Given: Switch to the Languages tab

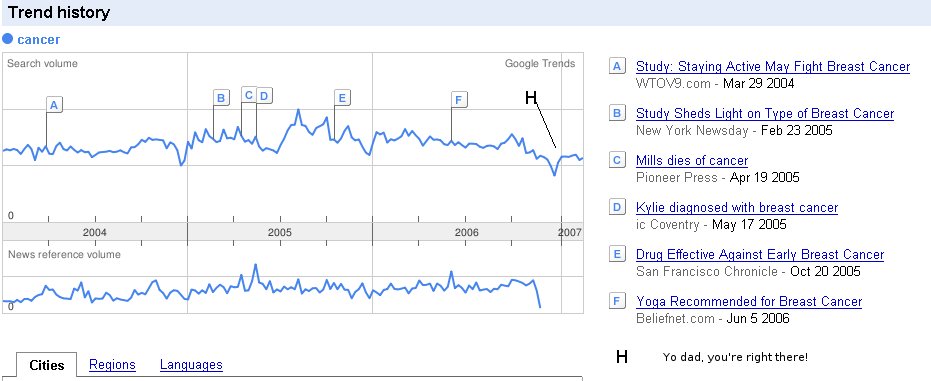Looking at the screenshot, I should (x=191, y=365).
